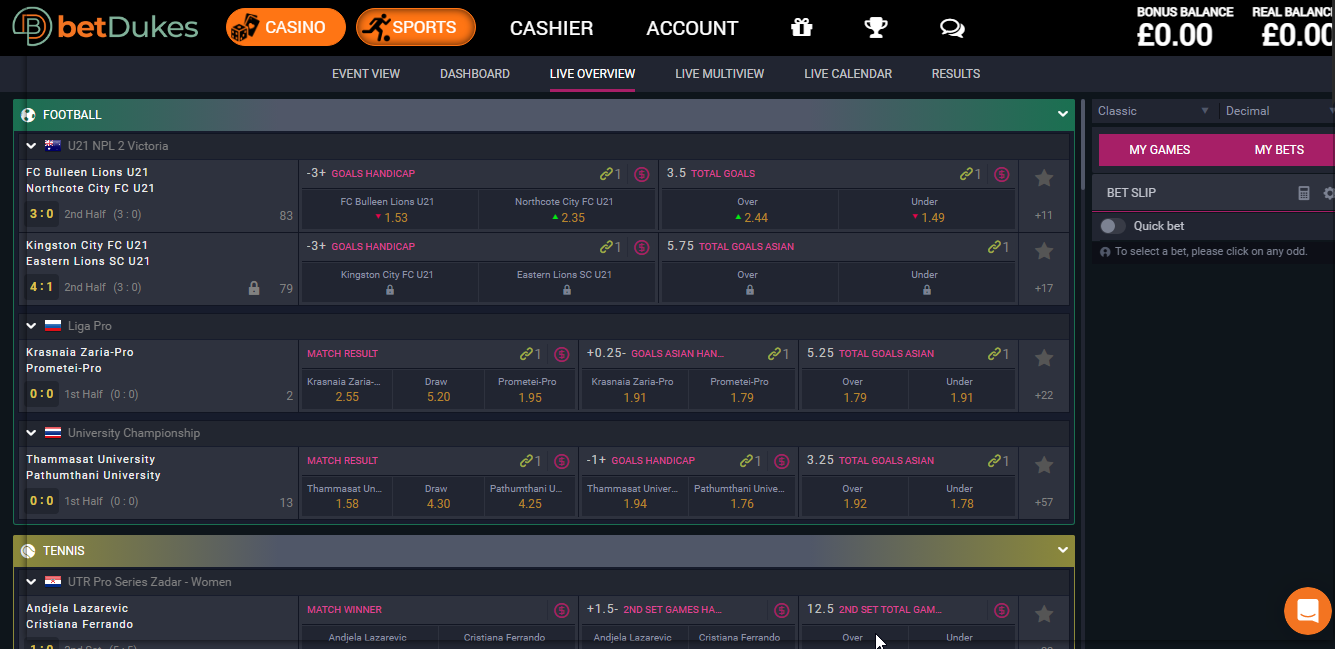Go to the Results tab
The width and height of the screenshot is (1335, 649).
pos(956,74)
